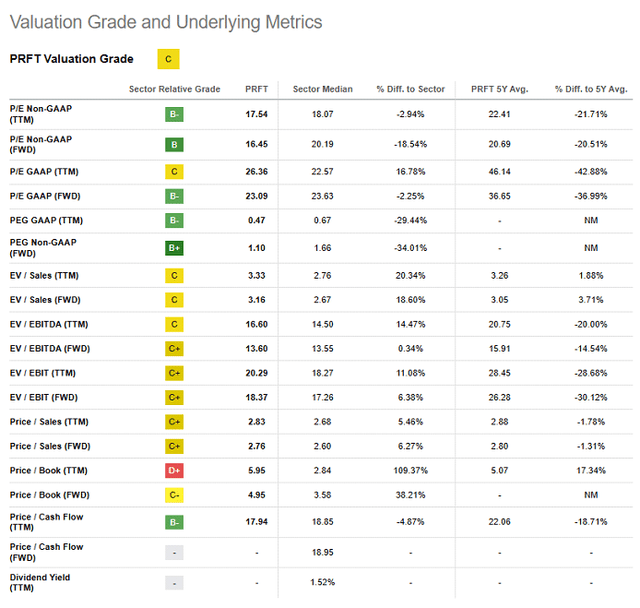The image size is (640, 608).
Task: Click the Sector Relative Grade column header
Action: coord(175,89)
